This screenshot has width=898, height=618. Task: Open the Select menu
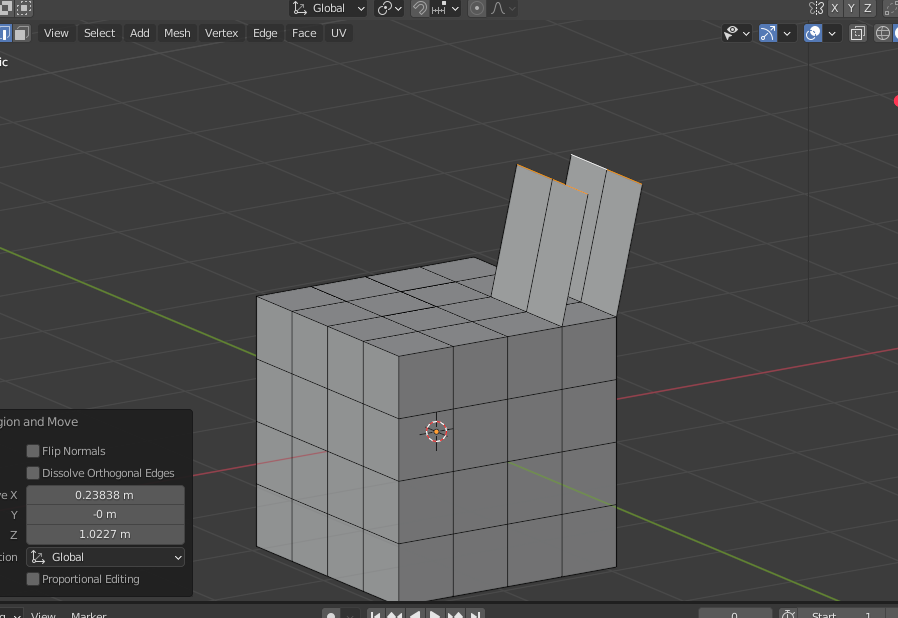point(99,33)
